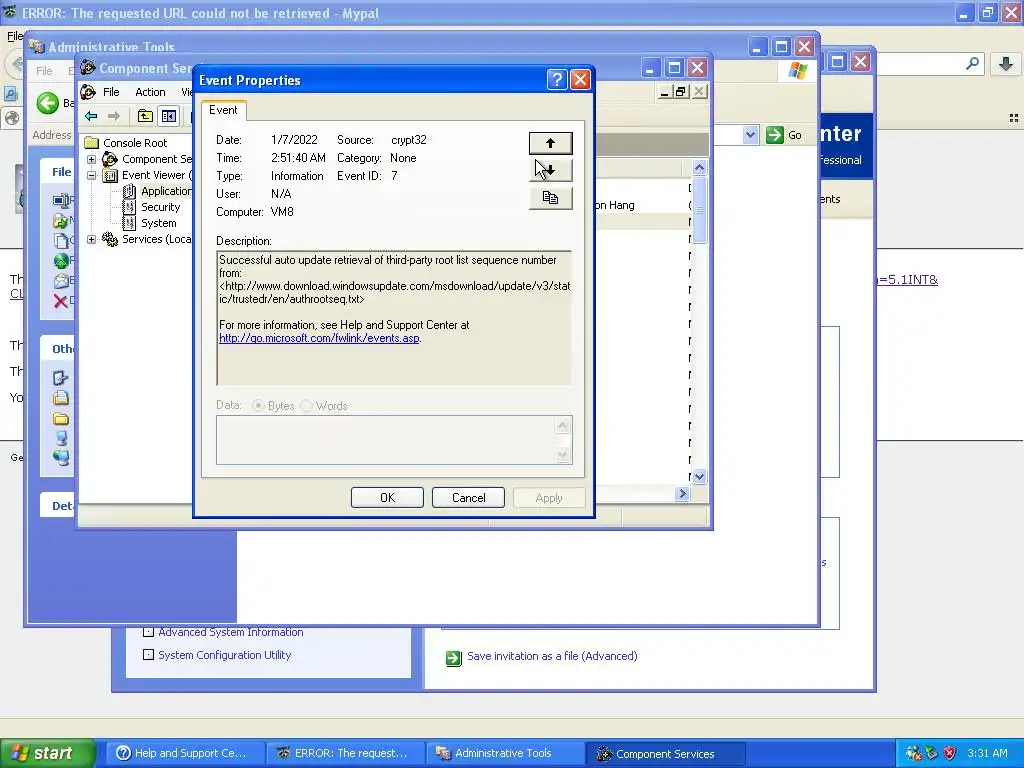1024x768 pixels.
Task: Select the Security log icon in tree
Action: click(x=129, y=207)
